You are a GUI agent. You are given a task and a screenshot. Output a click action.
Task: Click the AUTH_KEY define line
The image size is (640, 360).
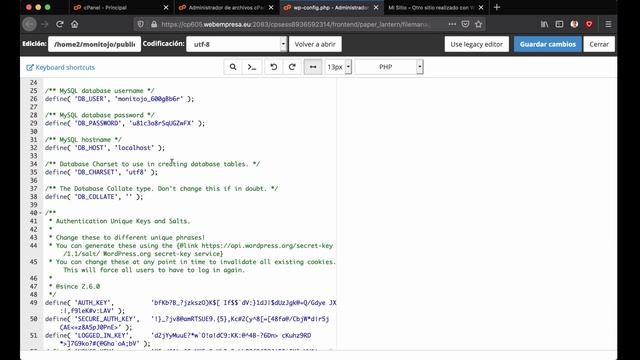pyautogui.click(x=191, y=307)
